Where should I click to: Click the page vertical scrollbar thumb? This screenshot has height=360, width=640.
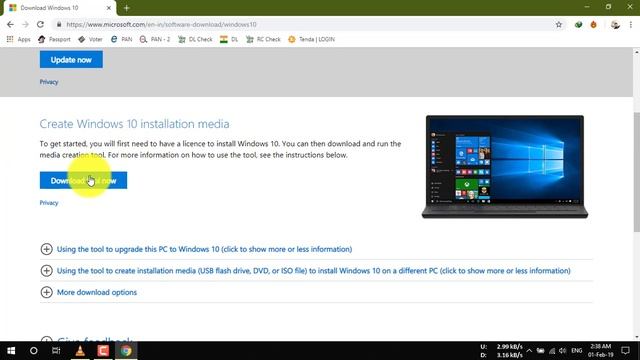point(637,171)
